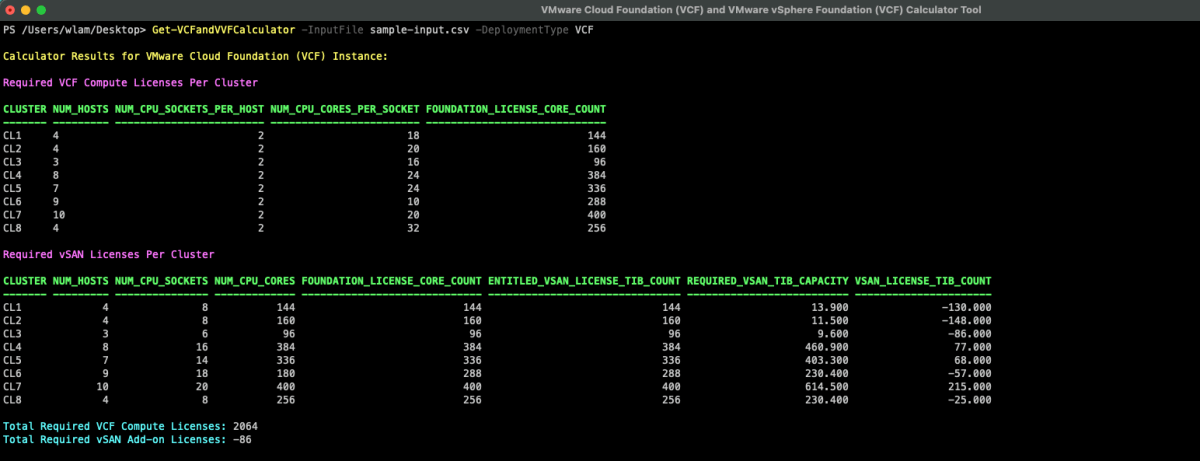Screen dimensions: 1200x461
Task: Click "CL5" in the compute licenses table
Action: click(x=12, y=188)
